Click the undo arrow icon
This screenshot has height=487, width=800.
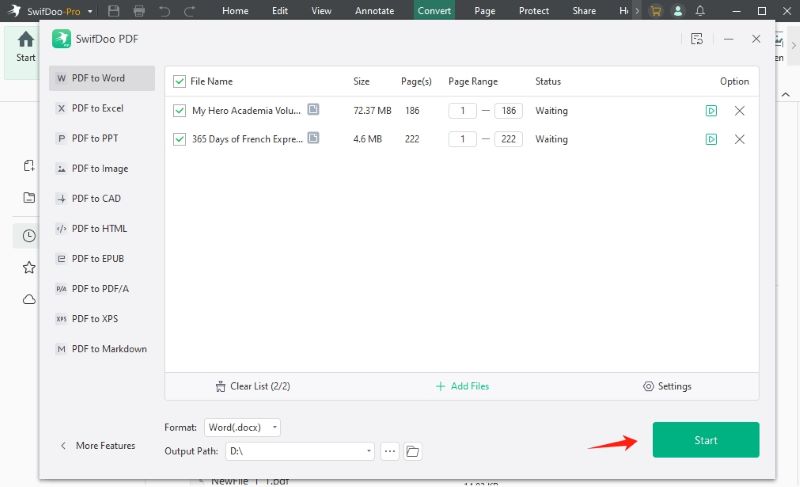click(x=164, y=11)
